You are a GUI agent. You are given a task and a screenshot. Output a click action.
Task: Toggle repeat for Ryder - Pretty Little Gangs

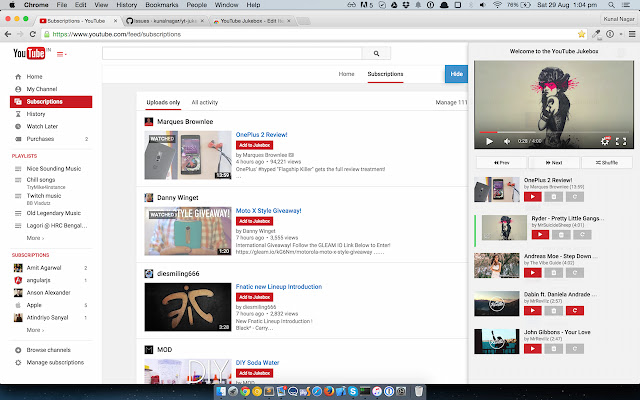582,235
